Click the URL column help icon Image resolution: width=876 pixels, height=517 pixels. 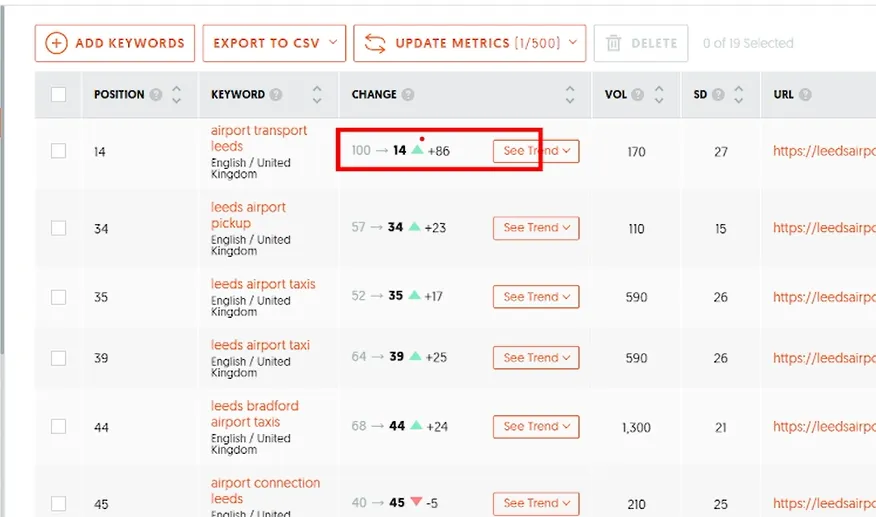pyautogui.click(x=805, y=94)
